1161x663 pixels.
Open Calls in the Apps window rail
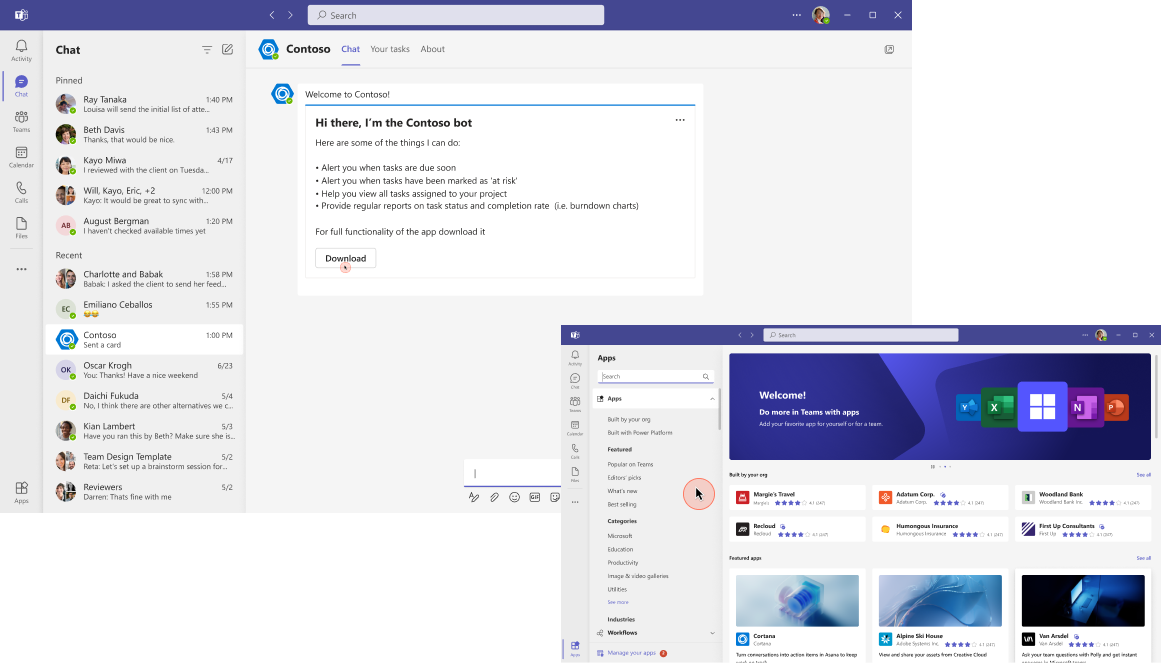click(x=575, y=451)
